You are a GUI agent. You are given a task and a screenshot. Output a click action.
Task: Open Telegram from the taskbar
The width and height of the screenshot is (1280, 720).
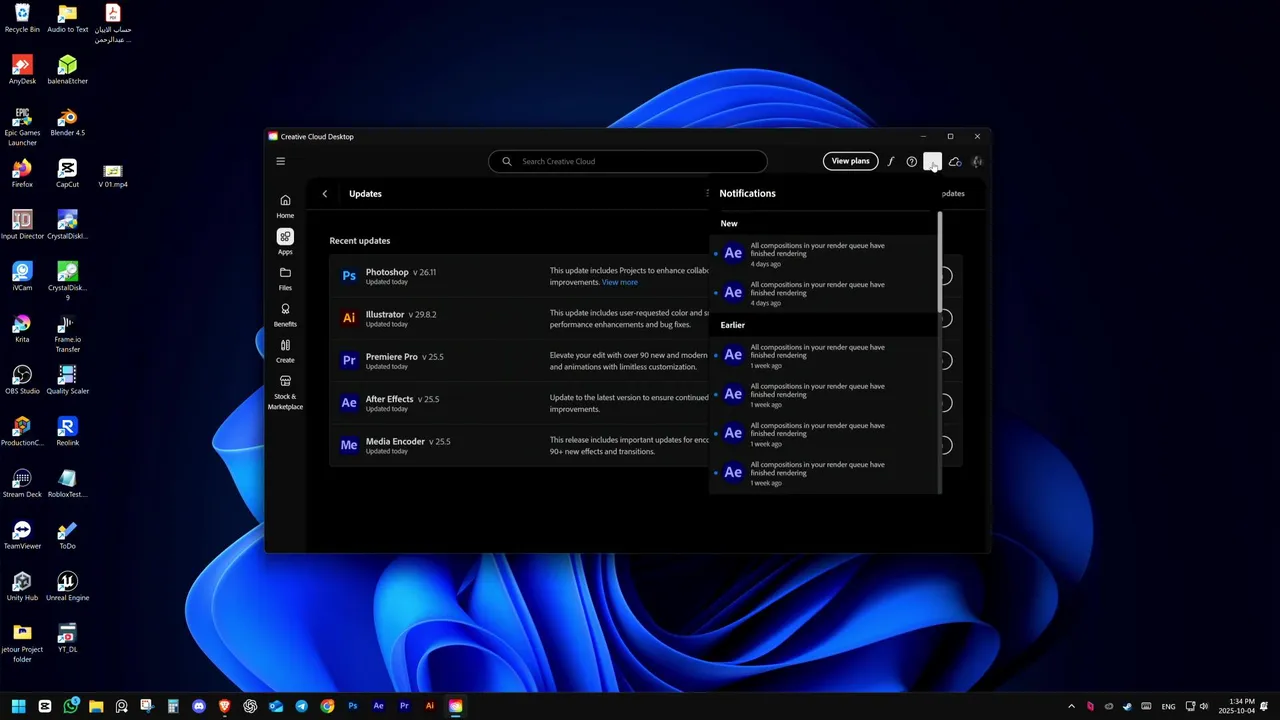click(x=301, y=706)
